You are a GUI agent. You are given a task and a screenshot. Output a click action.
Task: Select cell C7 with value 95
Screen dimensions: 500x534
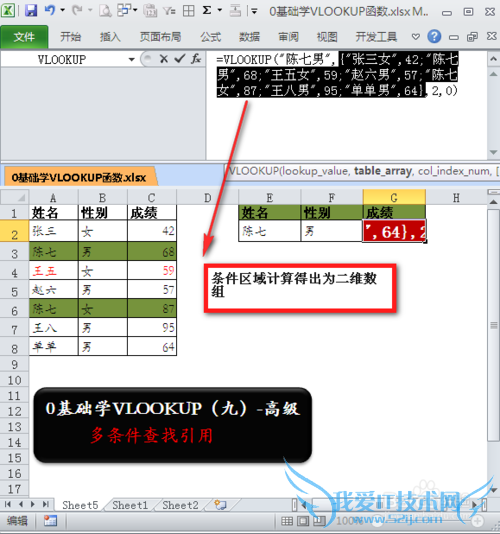click(152, 328)
